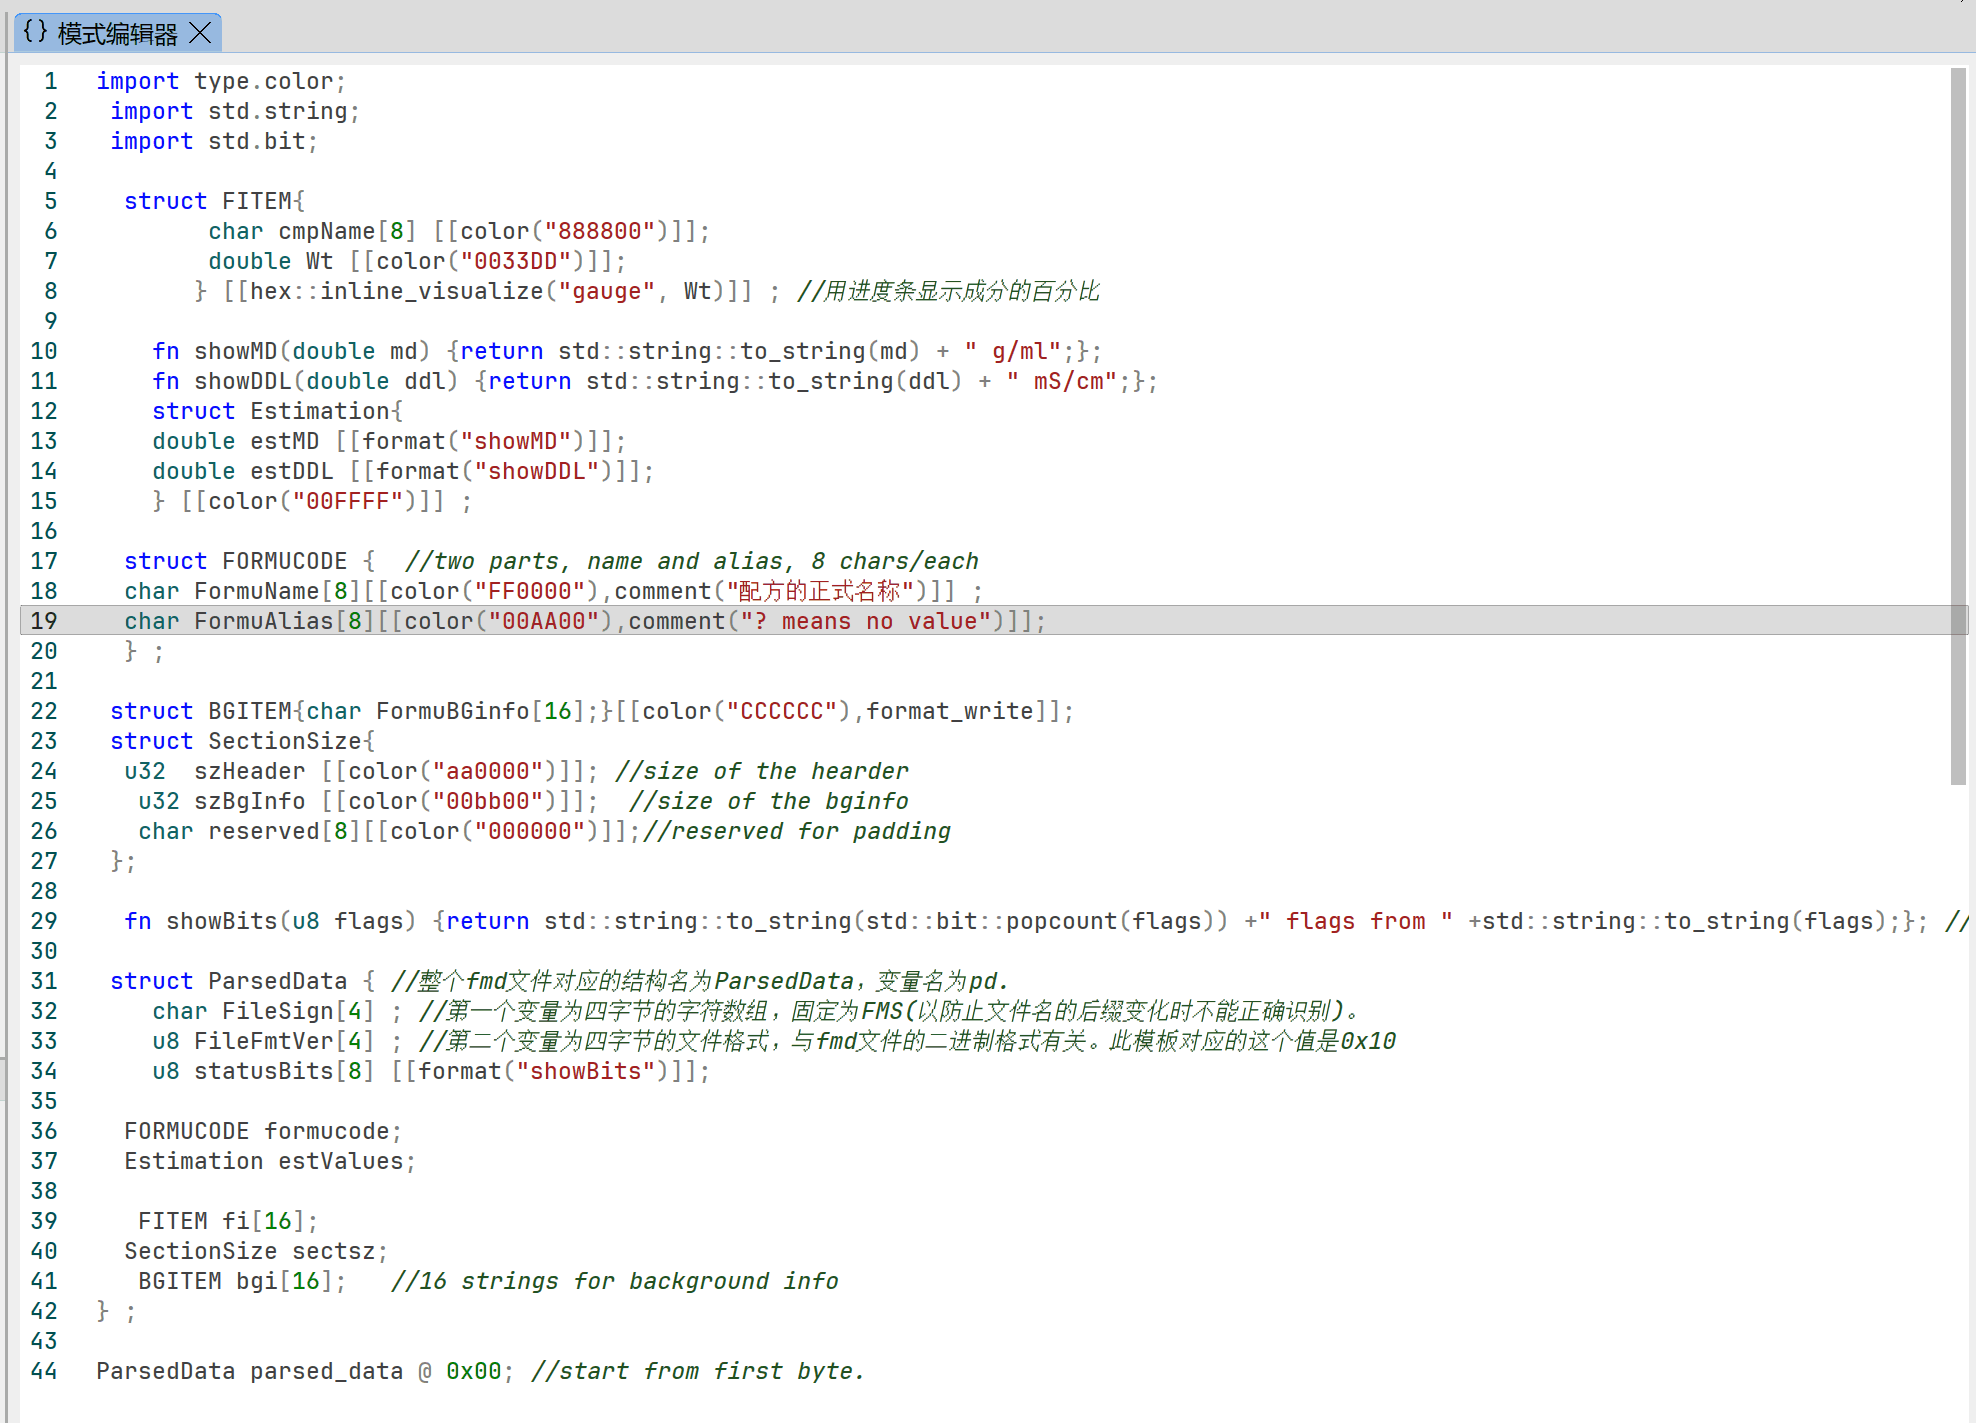The image size is (1976, 1423).
Task: Click the showMD function name on line 10
Action: tap(235, 351)
